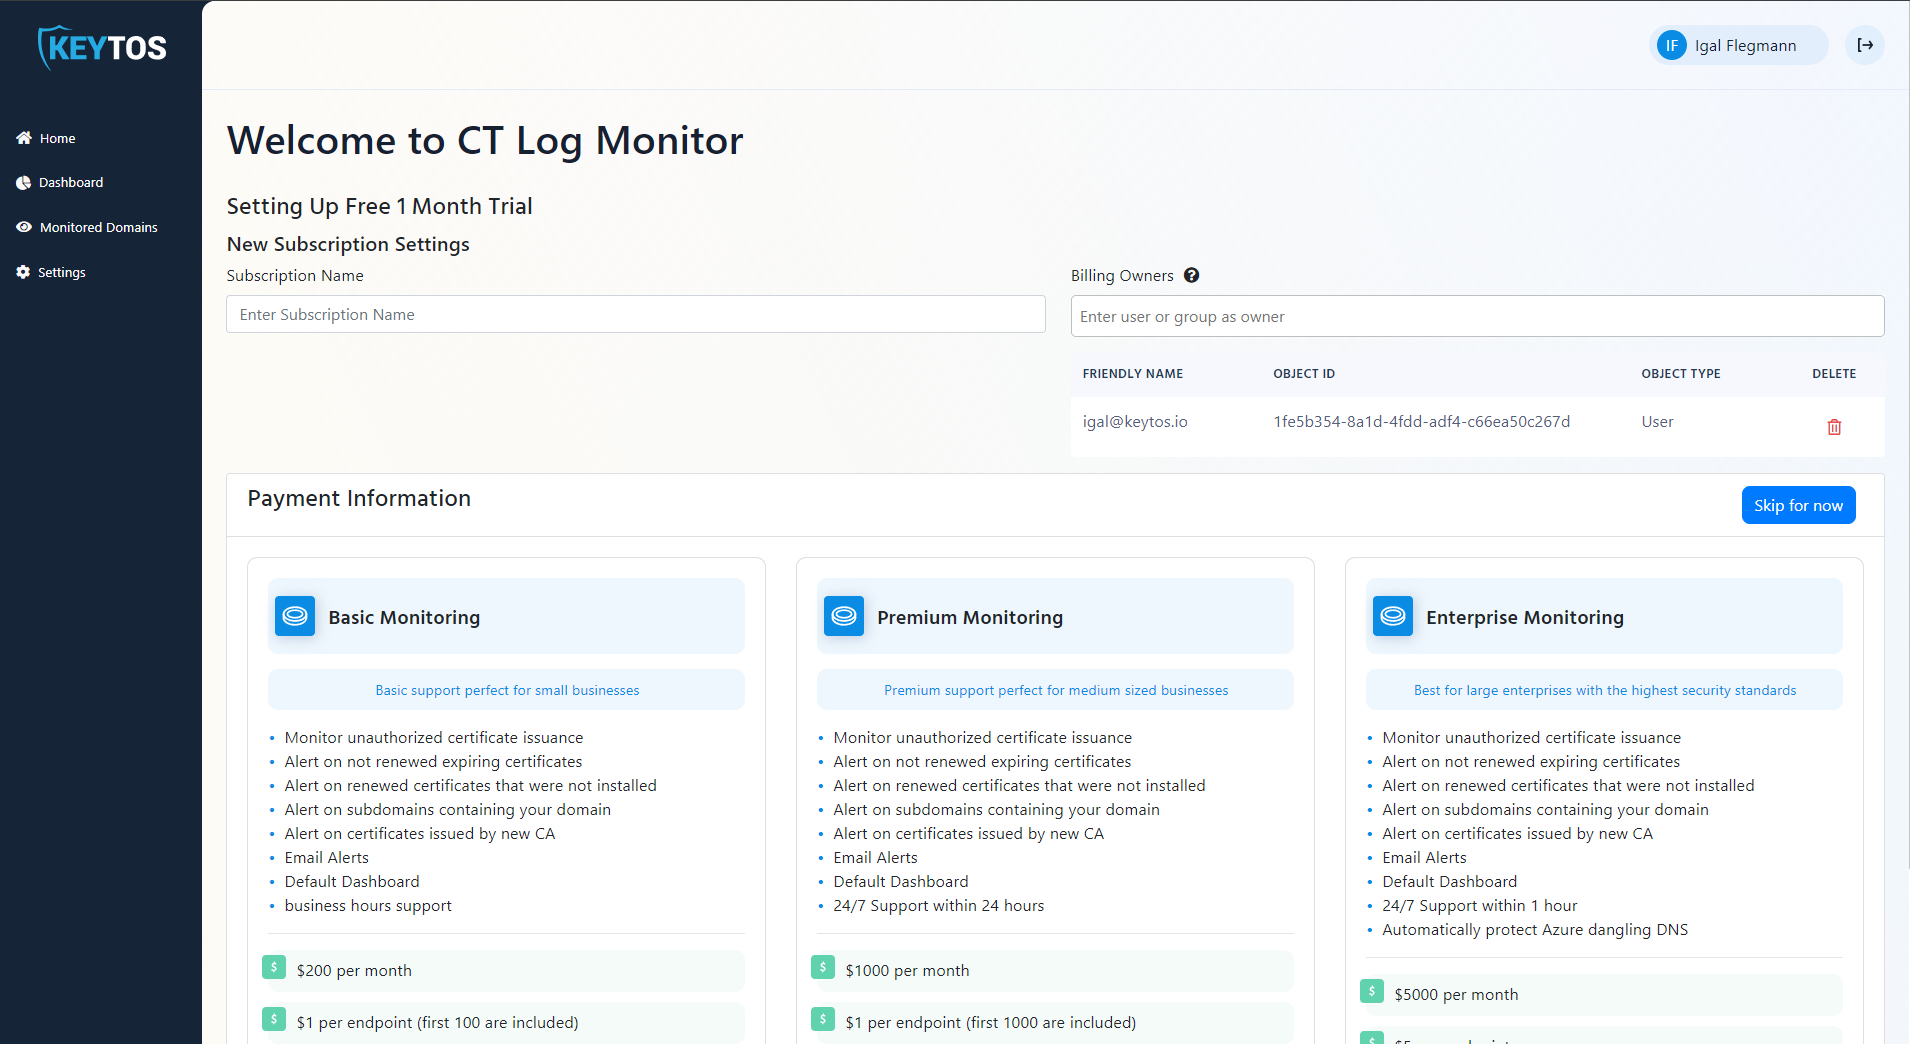
Task: Click object ID 1fe5b354-8a1d-4fdd-adf4-c66ea50c267d
Action: (1421, 421)
